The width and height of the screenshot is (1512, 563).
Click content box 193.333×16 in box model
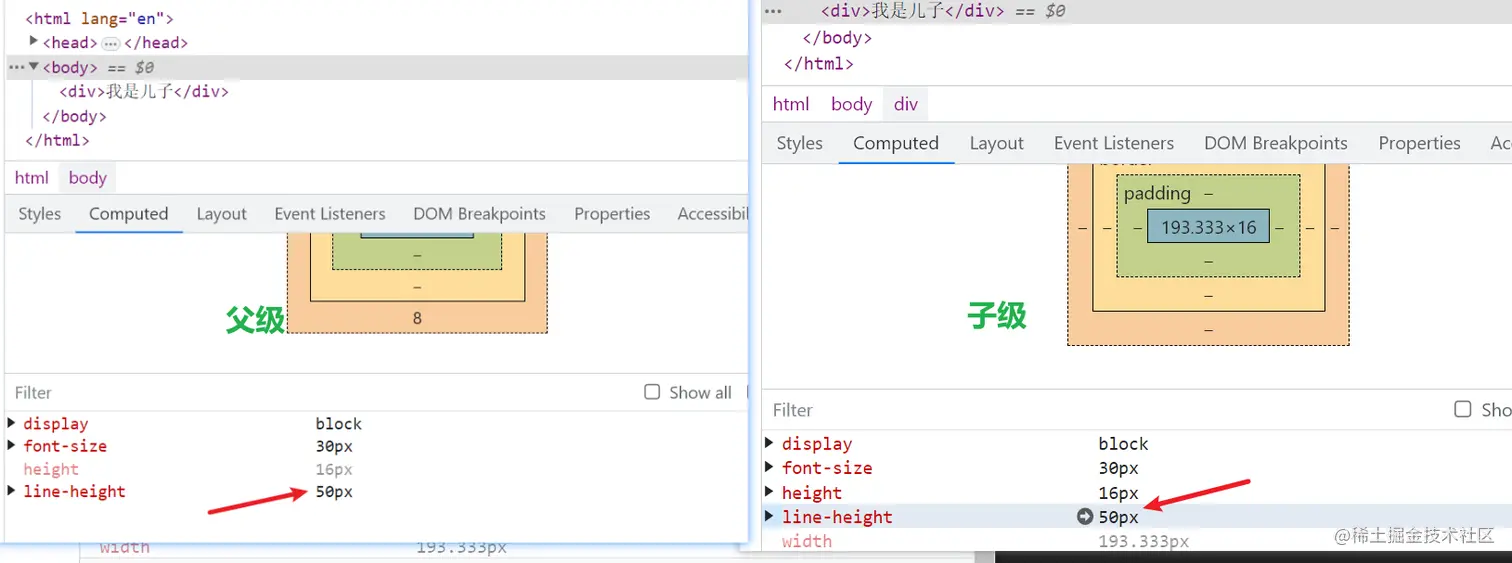click(1208, 227)
